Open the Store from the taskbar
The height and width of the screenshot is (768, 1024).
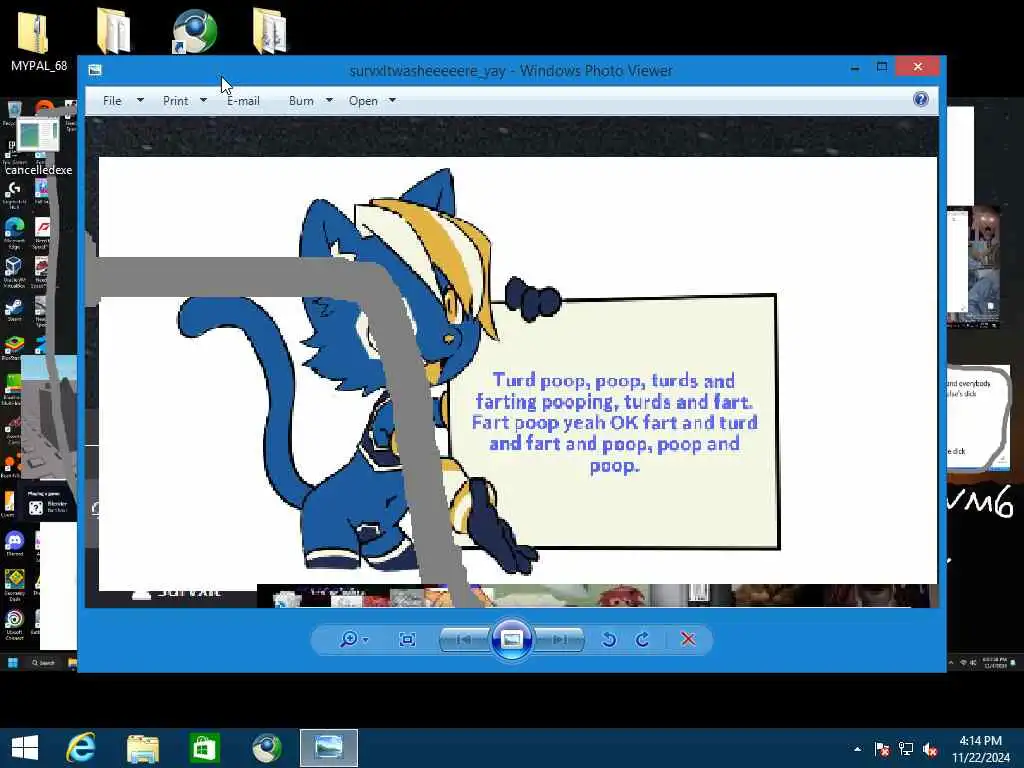204,748
